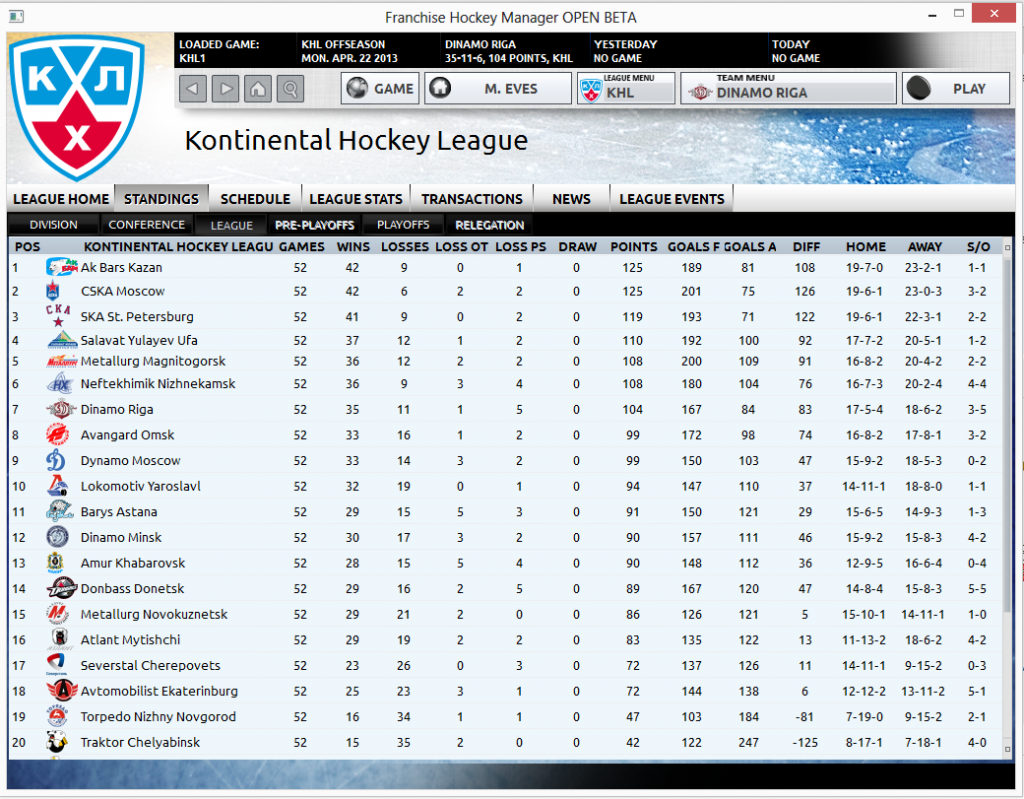
Task: Show PRE-PLAYOFFS standings
Action: pos(314,225)
